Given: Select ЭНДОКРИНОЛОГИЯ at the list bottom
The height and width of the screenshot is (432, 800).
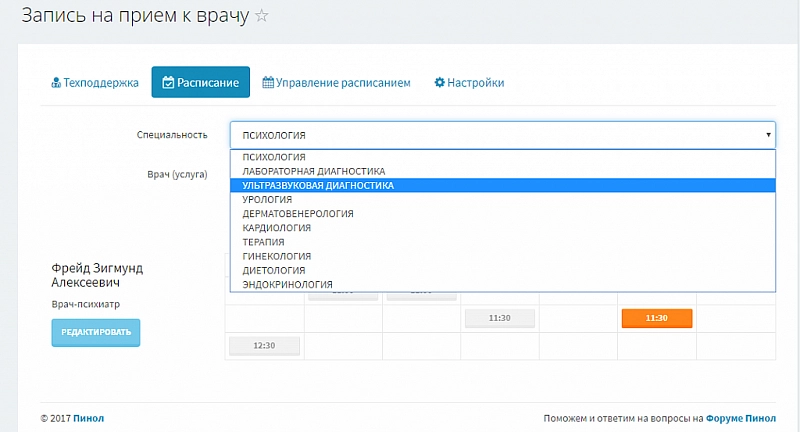Looking at the screenshot, I should pos(288,284).
